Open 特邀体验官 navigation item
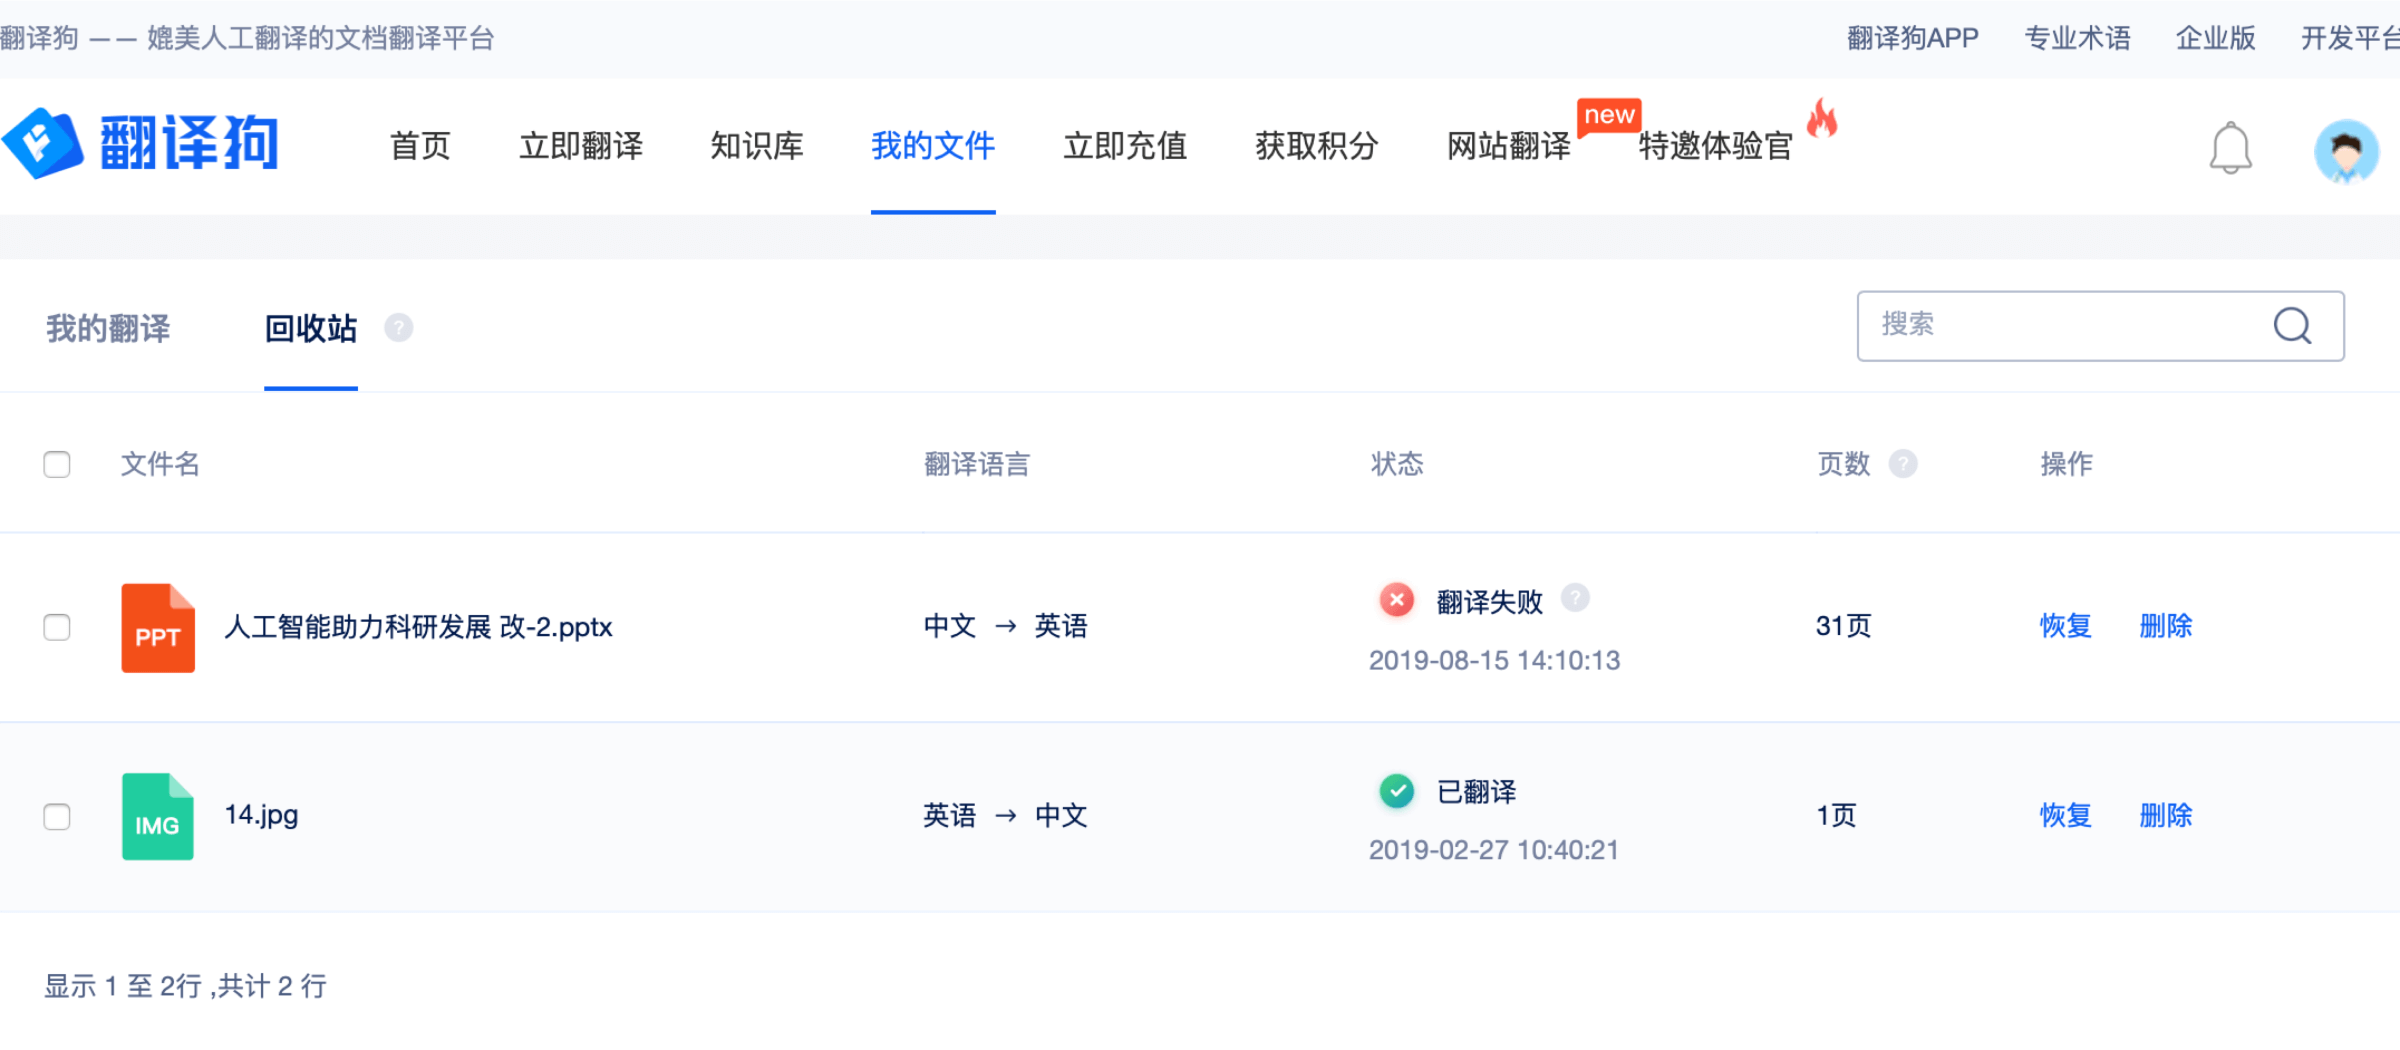The height and width of the screenshot is (1050, 2400). (1716, 146)
